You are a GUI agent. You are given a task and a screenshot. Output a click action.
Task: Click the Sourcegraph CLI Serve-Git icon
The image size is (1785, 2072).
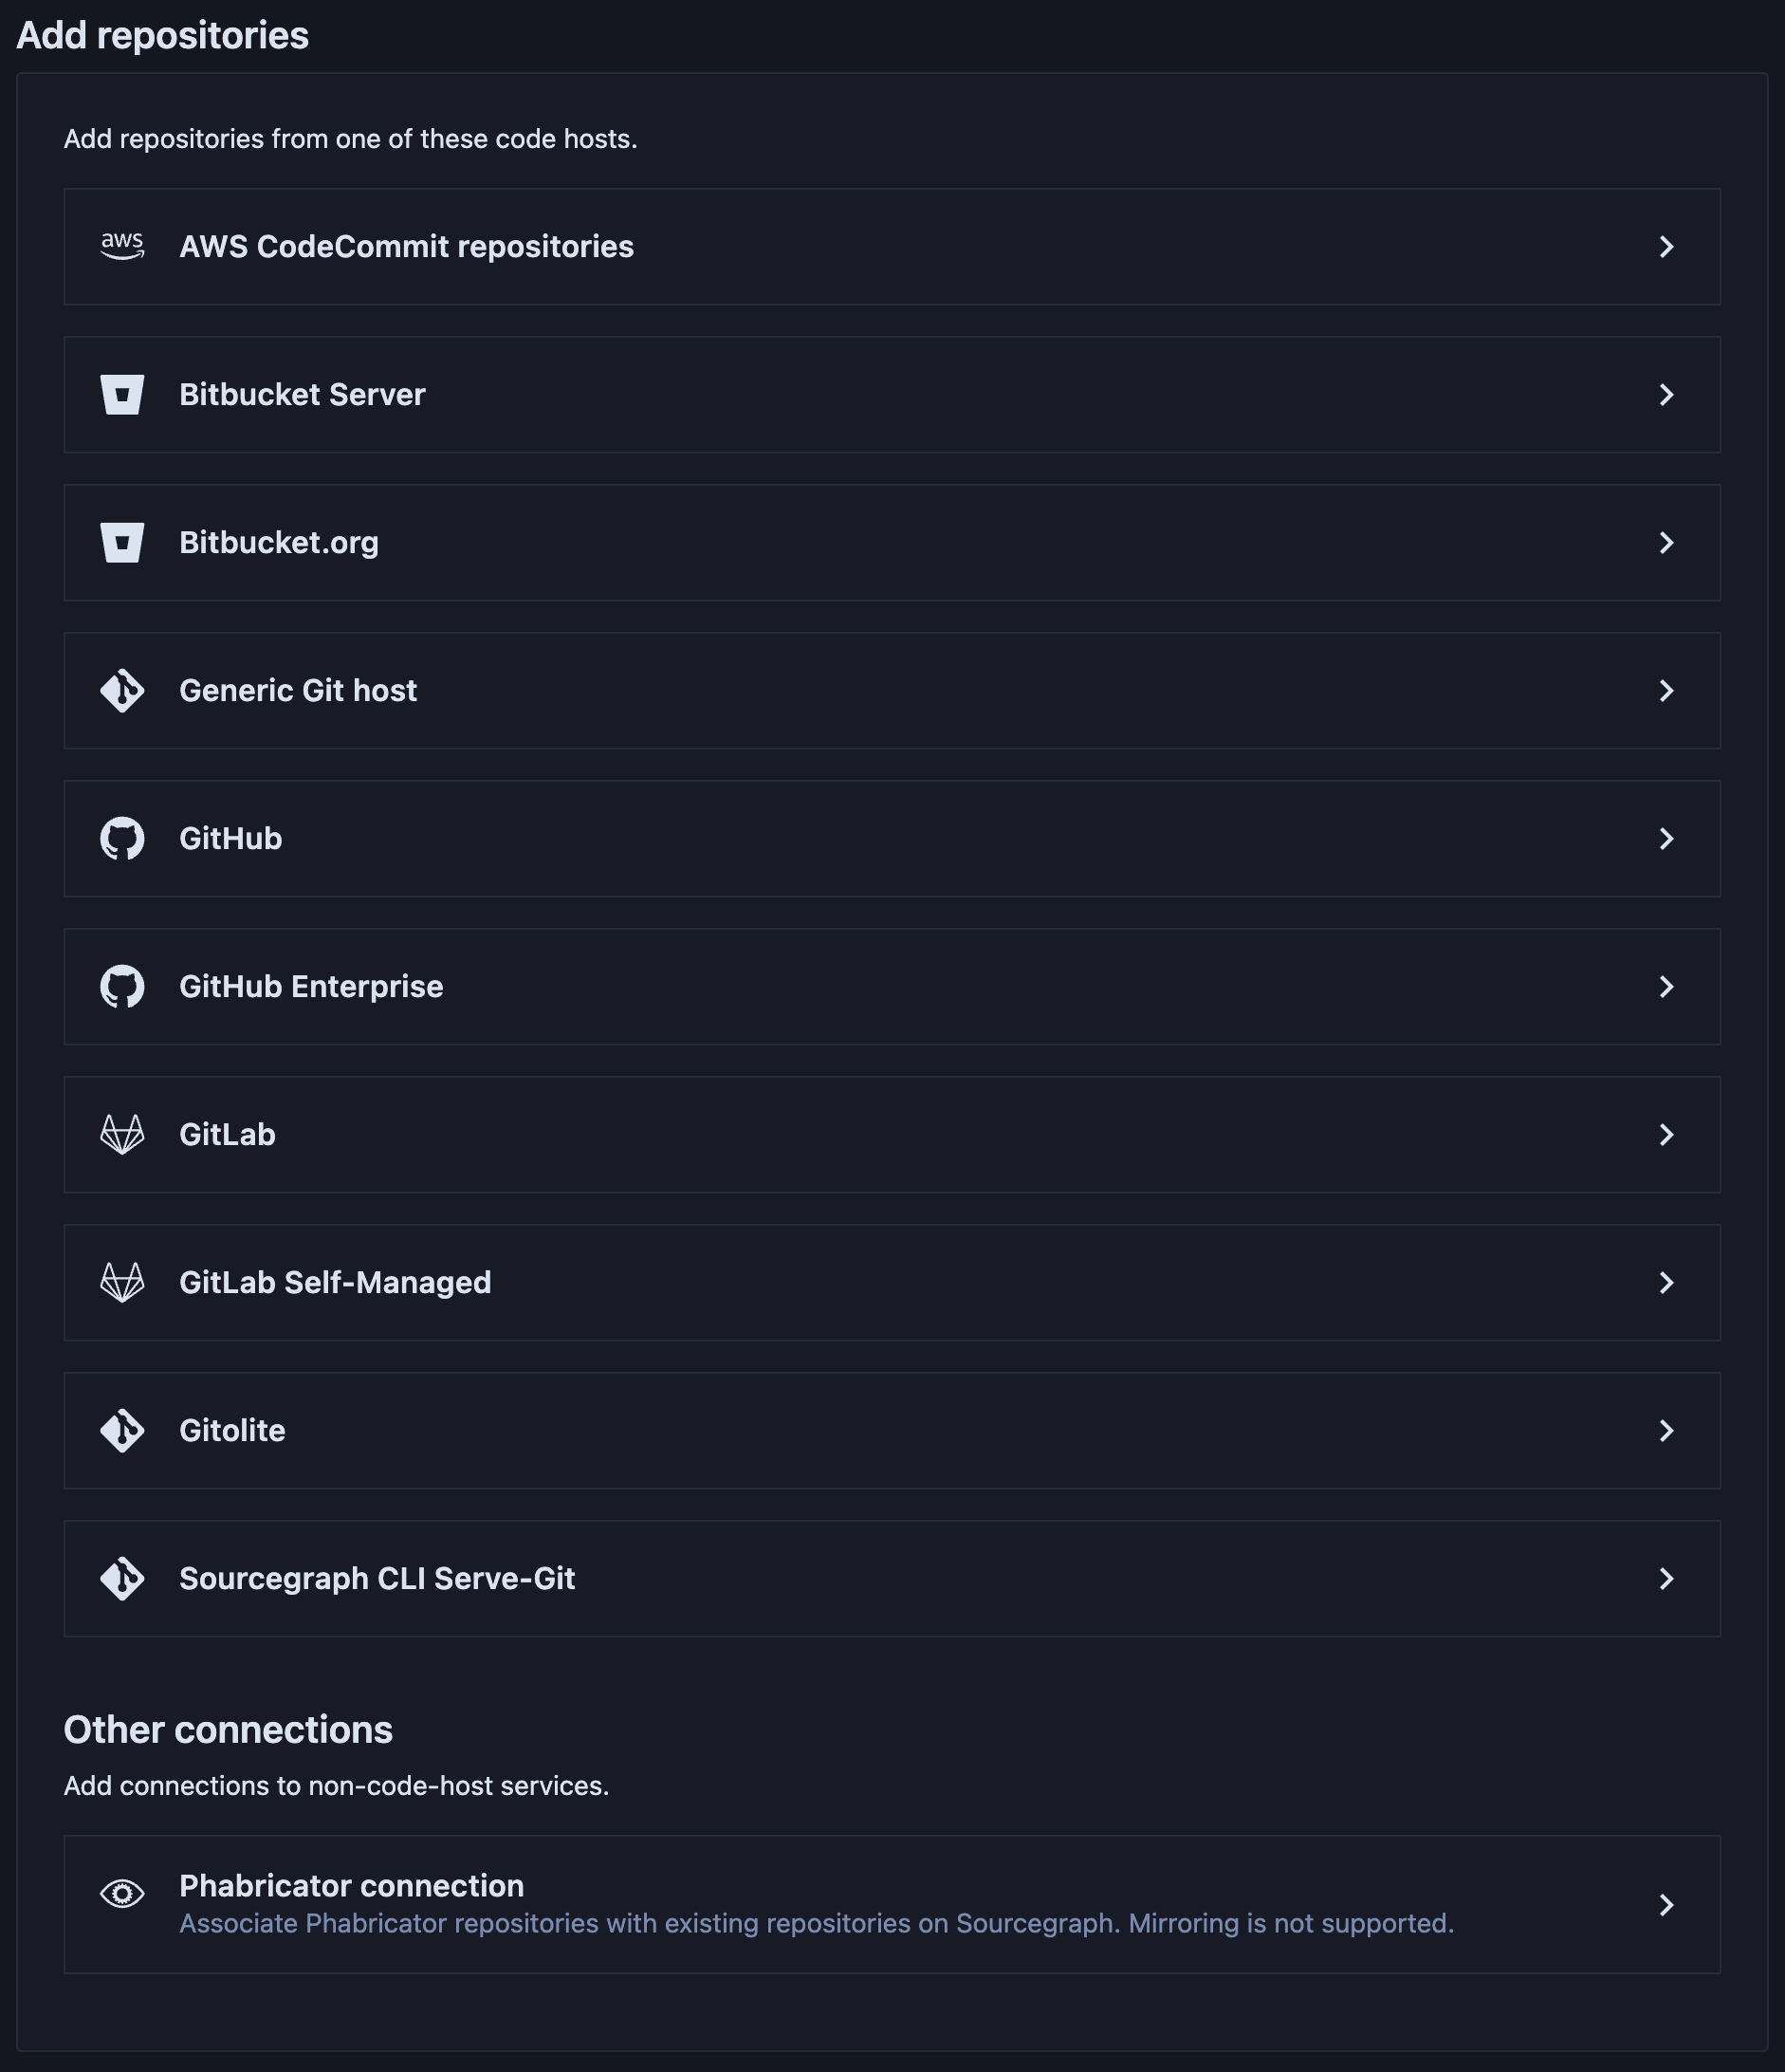(122, 1579)
